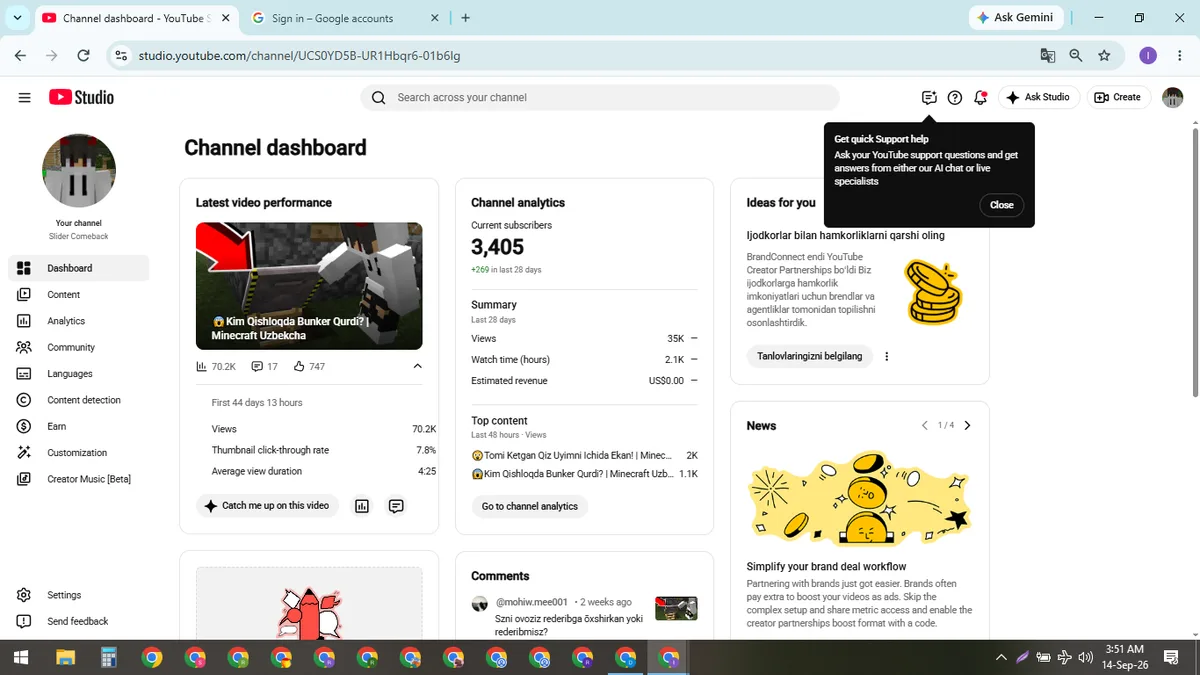Screen dimensions: 1200x675
Task: Open the Windows Start menu
Action: 21,657
